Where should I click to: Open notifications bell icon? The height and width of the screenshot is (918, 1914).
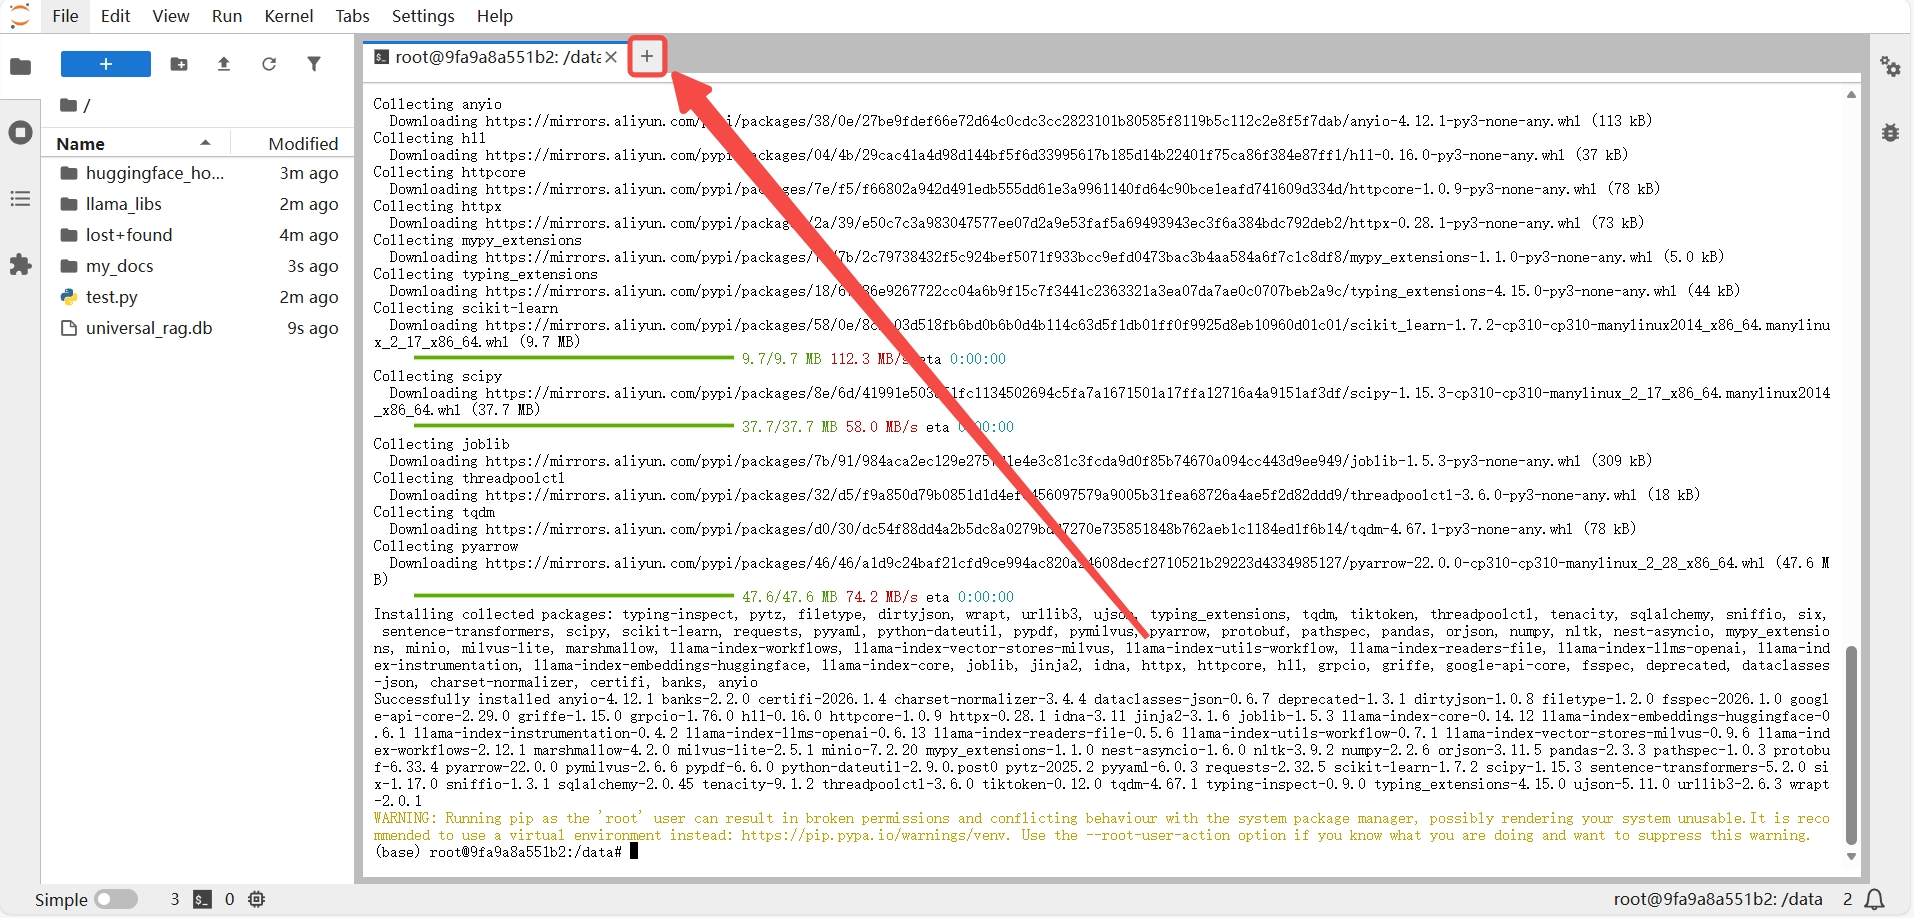click(x=1875, y=899)
